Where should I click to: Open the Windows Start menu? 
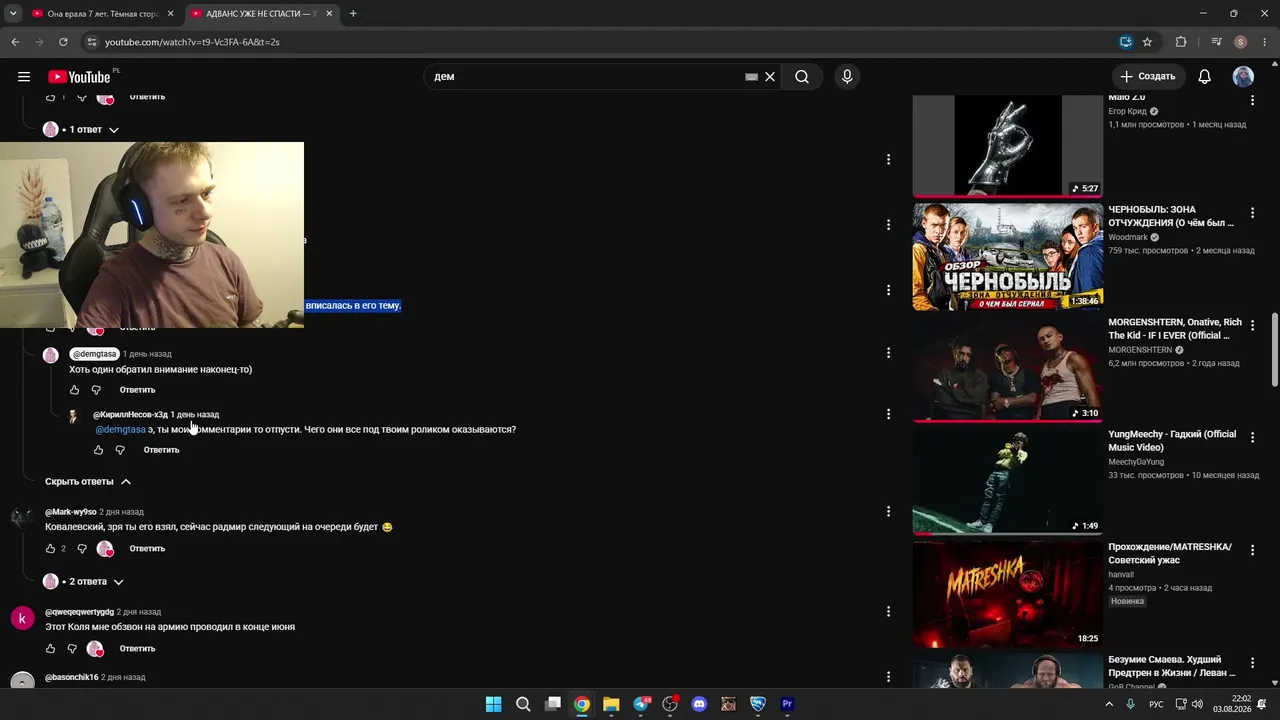494,704
